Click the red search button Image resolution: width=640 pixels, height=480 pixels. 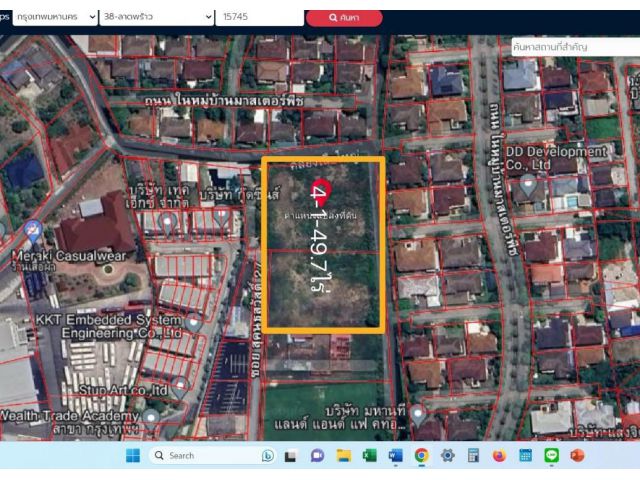pyautogui.click(x=344, y=18)
